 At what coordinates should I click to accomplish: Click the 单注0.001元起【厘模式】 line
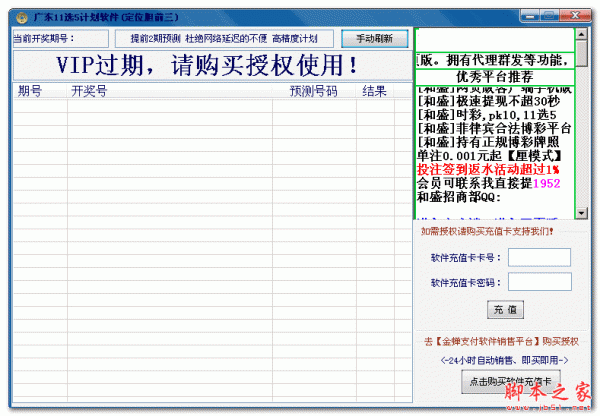click(489, 156)
